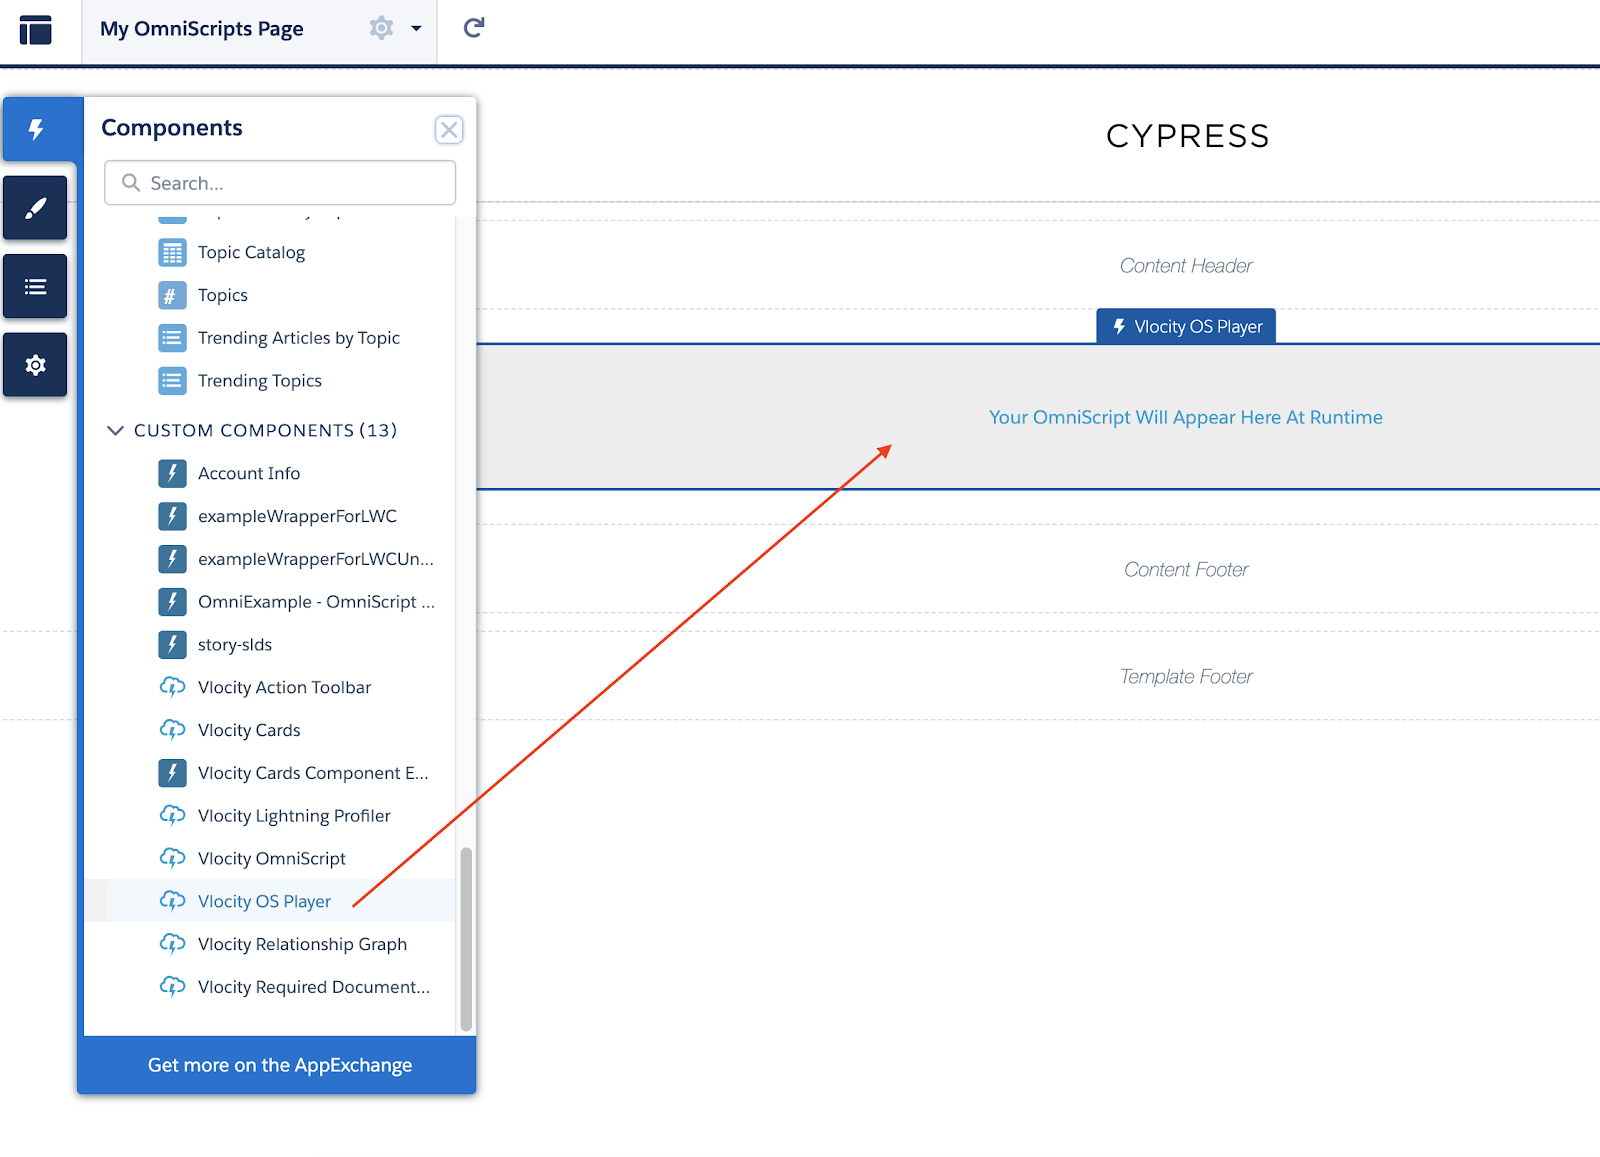
Task: Select the Vlocity Cards label
Action: point(249,731)
